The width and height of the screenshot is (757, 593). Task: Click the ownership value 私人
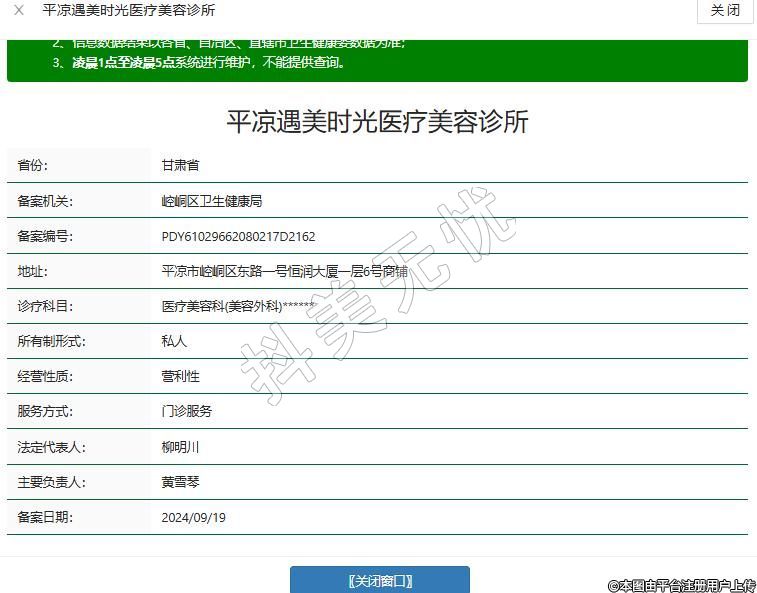[x=174, y=341]
